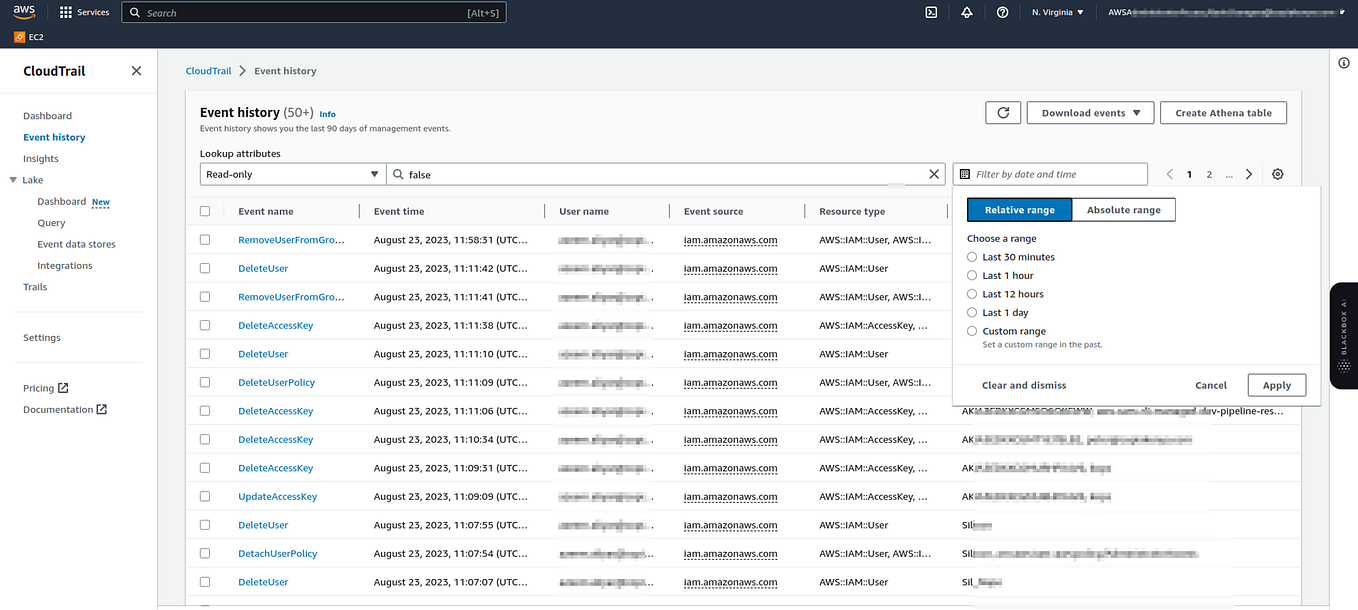Open the table preferences gear icon

click(x=1277, y=173)
